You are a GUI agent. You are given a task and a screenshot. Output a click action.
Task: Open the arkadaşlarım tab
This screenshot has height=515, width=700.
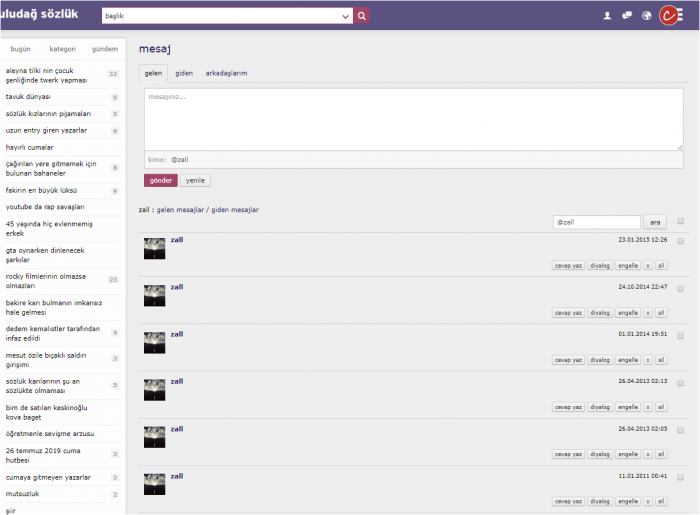(226, 73)
